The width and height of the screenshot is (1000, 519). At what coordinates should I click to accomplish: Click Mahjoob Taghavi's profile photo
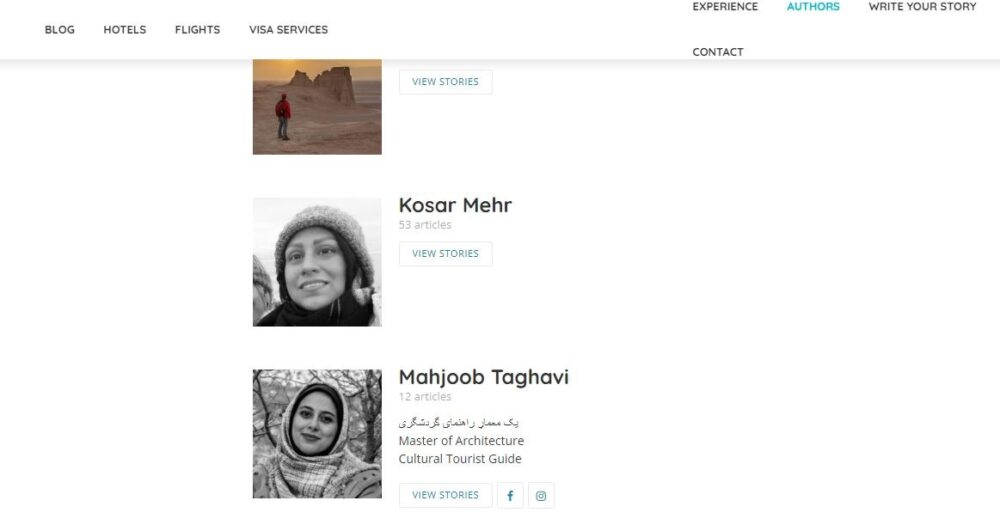(x=317, y=434)
